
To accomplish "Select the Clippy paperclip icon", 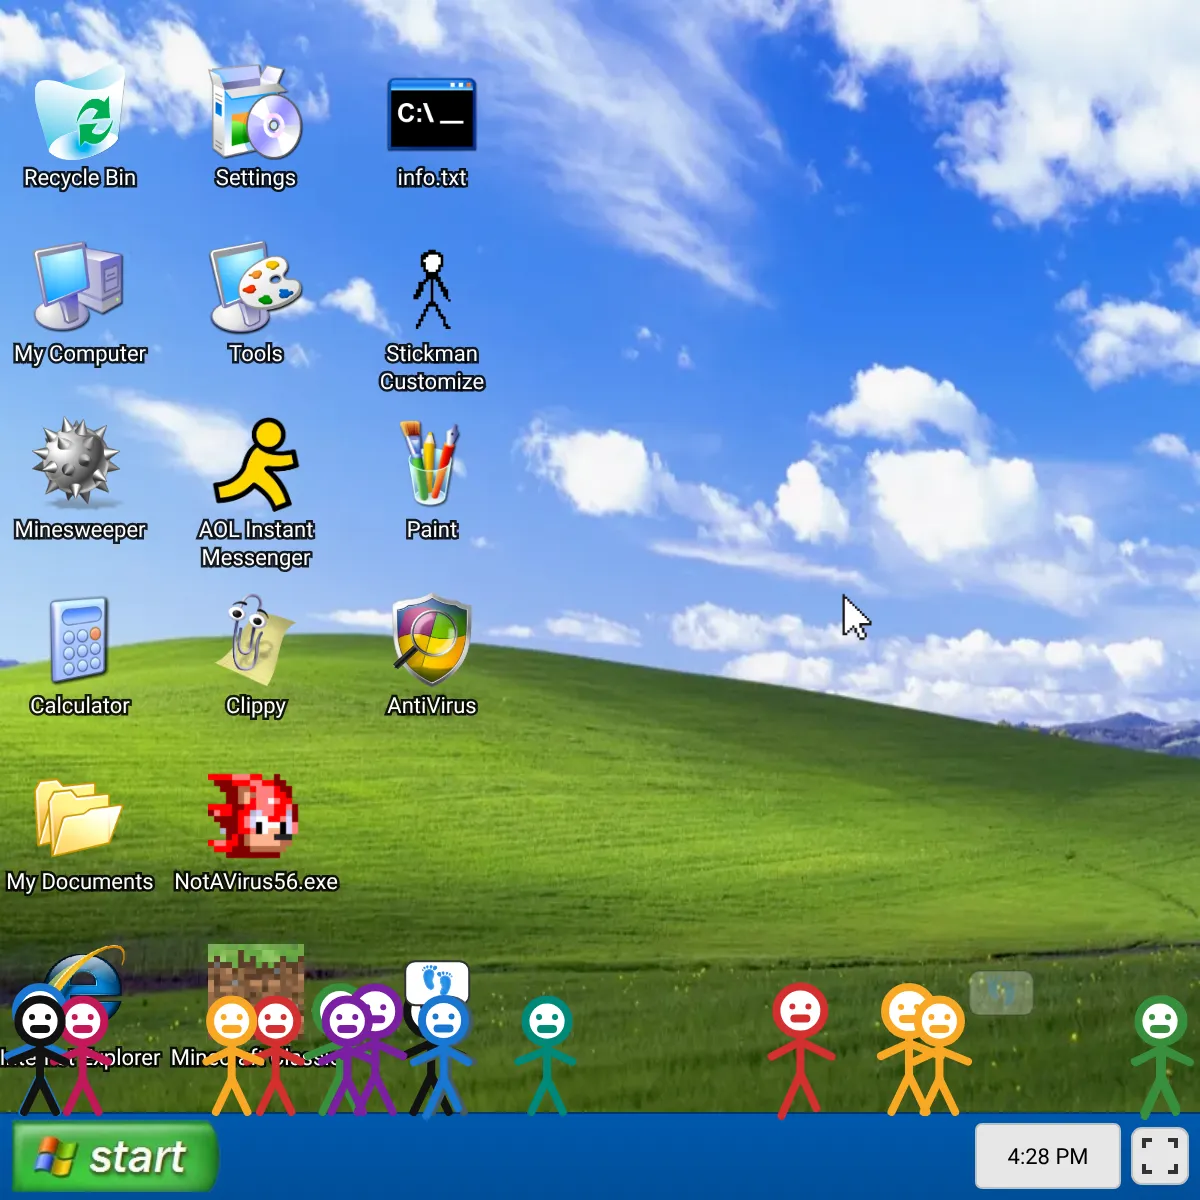I will pyautogui.click(x=254, y=638).
